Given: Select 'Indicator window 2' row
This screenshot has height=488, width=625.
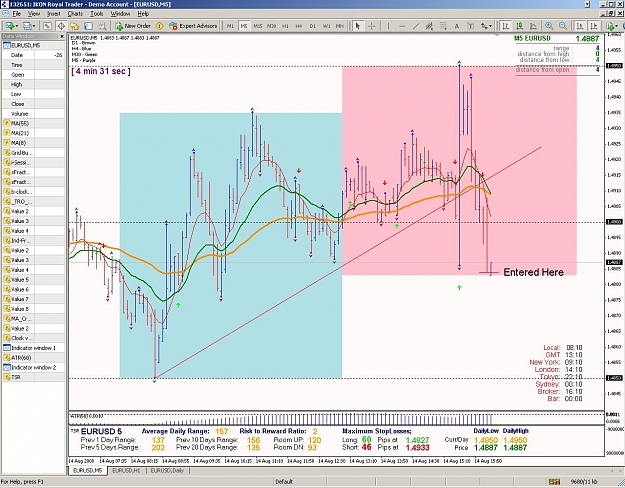Looking at the screenshot, I should [x=33, y=368].
